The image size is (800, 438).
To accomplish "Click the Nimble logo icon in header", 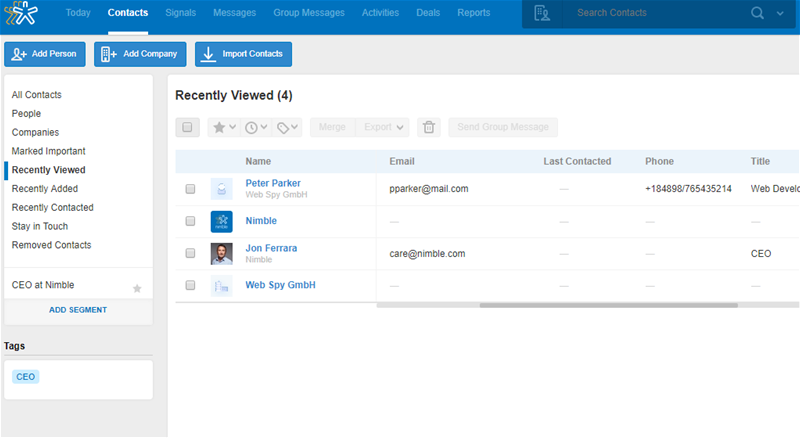I will pyautogui.click(x=21, y=13).
